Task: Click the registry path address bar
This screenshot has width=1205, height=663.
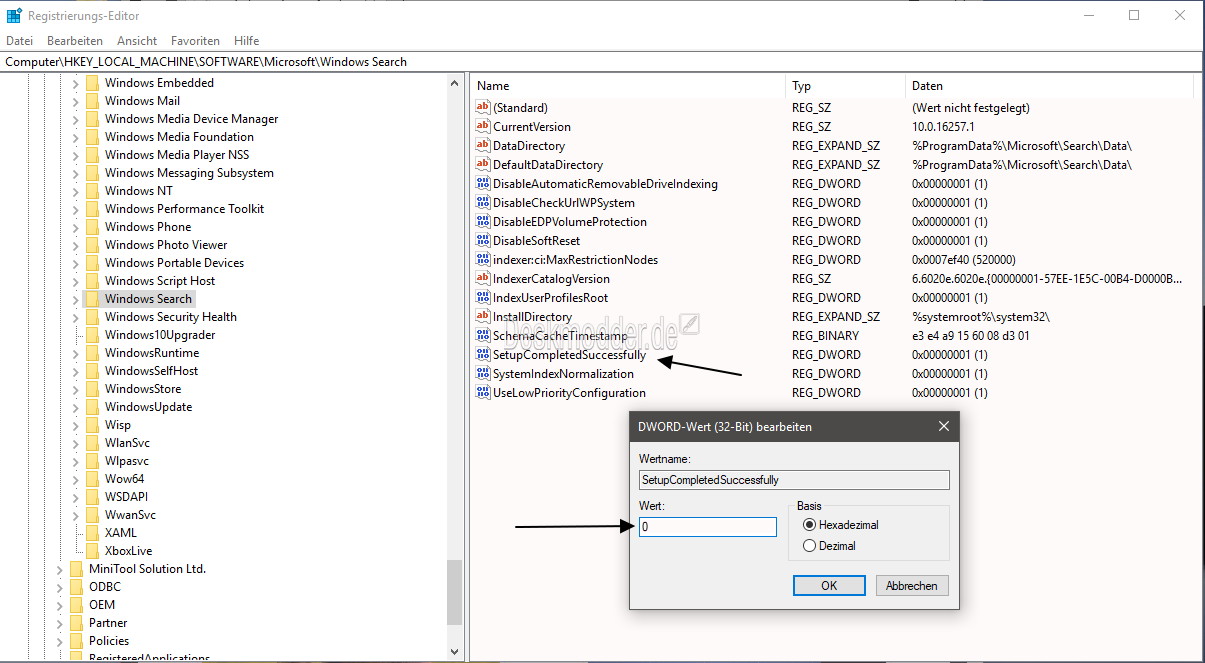Action: pyautogui.click(x=602, y=62)
